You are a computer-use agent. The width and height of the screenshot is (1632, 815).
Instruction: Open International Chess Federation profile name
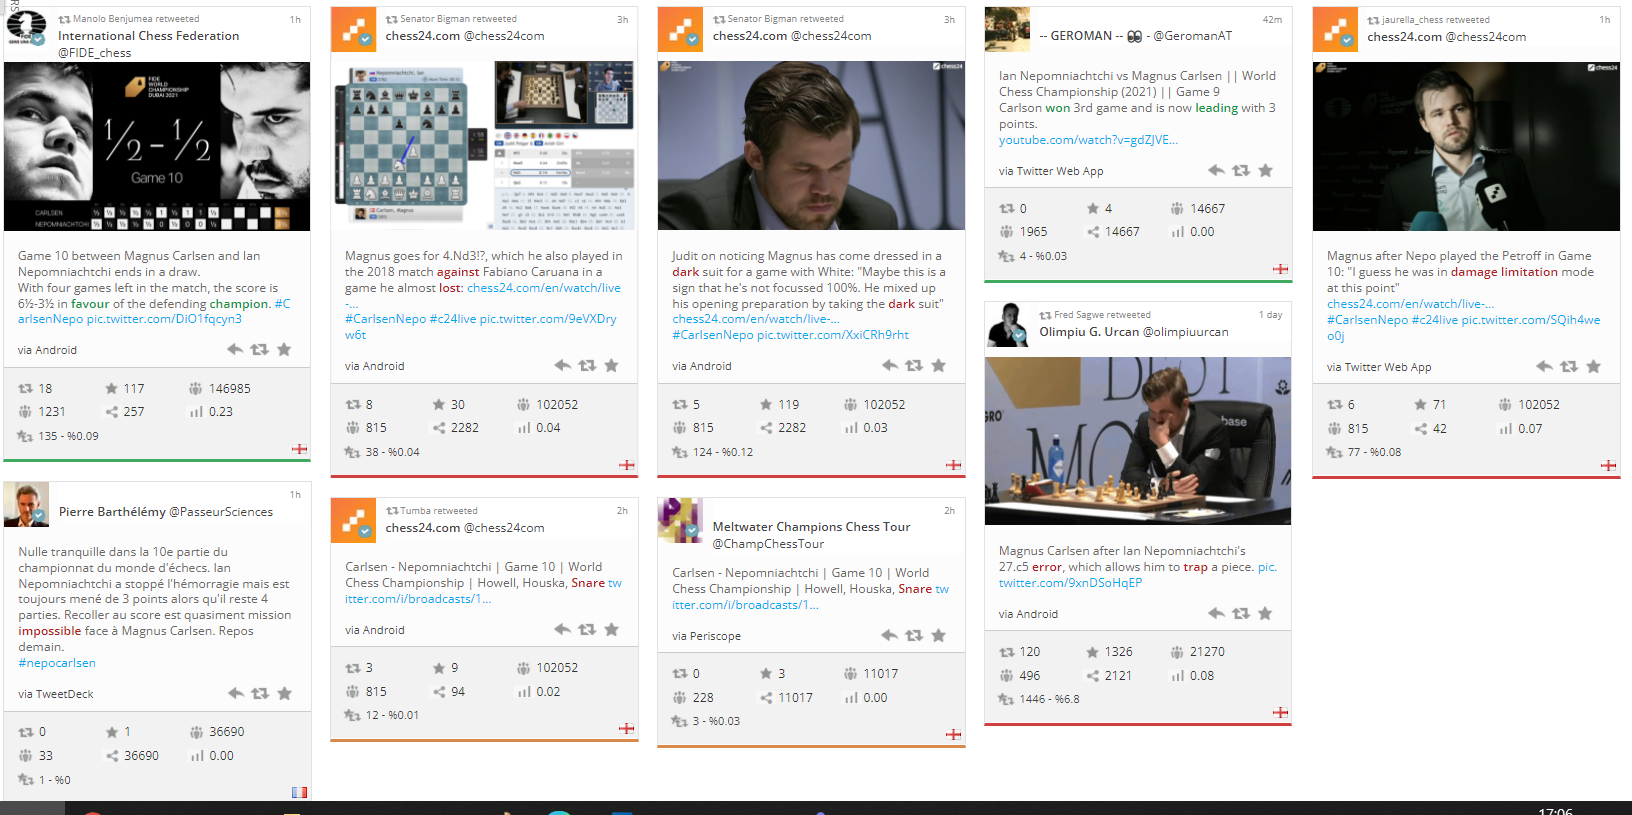tap(149, 36)
